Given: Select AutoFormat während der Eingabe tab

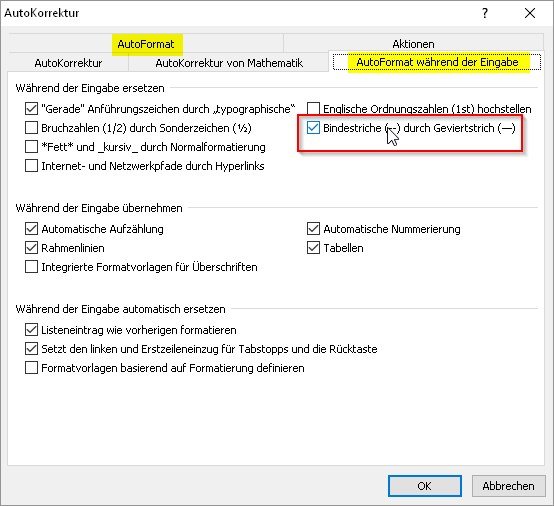Looking at the screenshot, I should 437,62.
